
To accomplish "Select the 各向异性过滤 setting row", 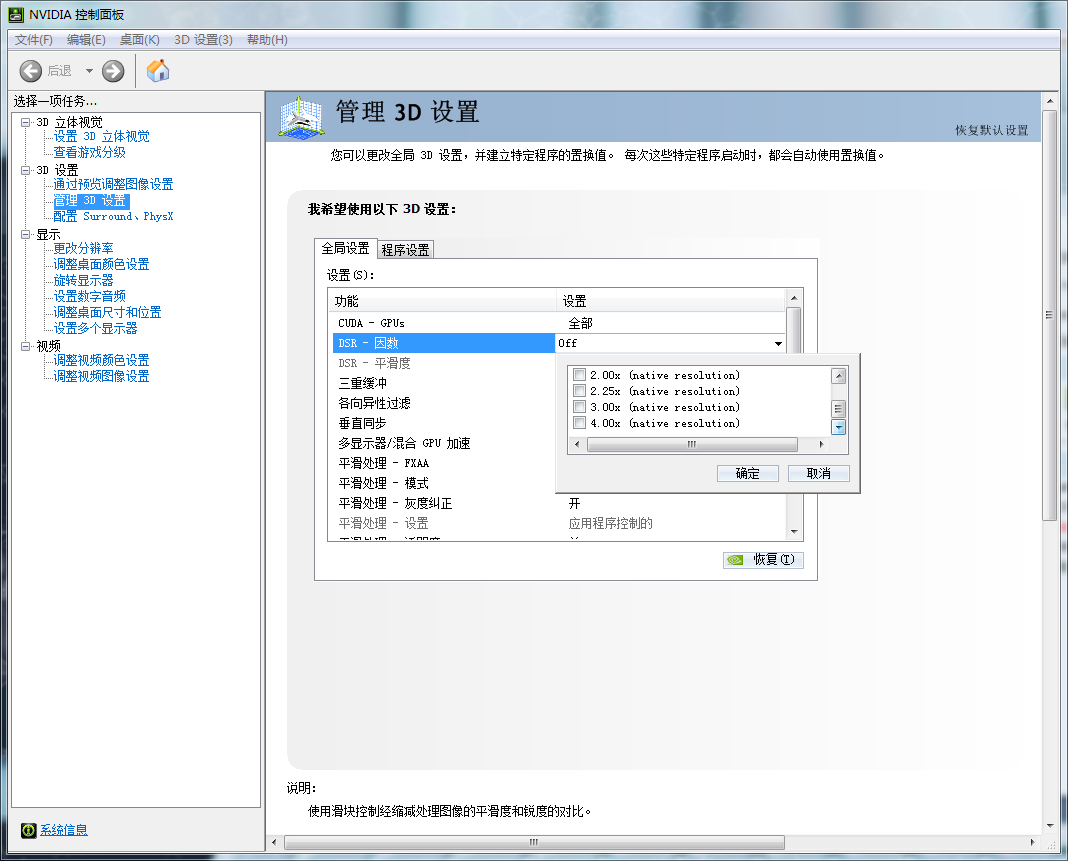I will click(x=443, y=403).
